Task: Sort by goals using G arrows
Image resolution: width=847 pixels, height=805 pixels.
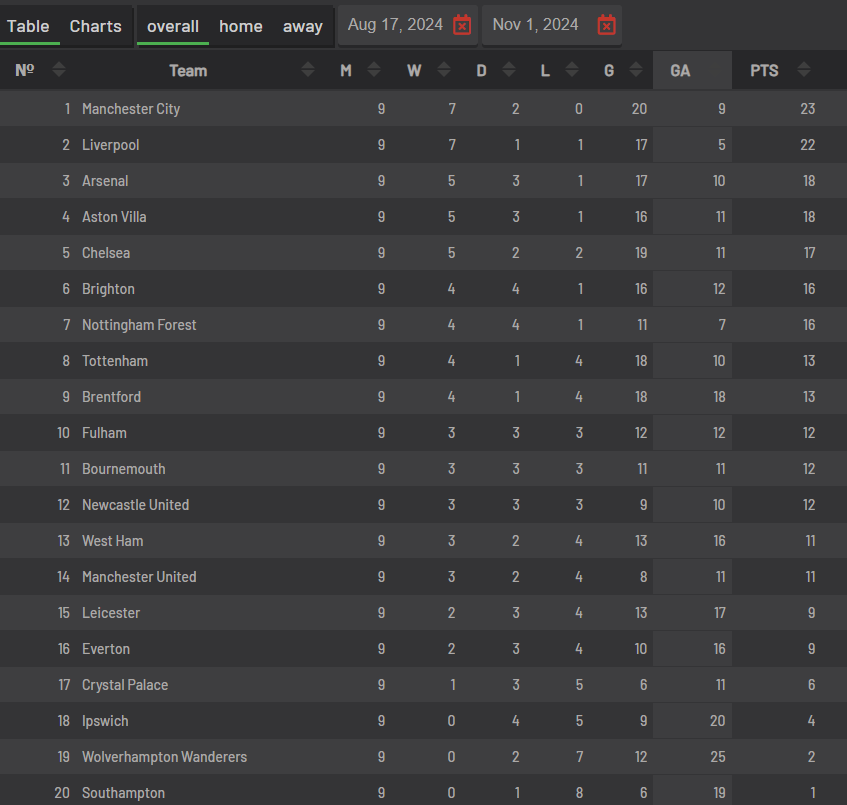Action: click(636, 70)
